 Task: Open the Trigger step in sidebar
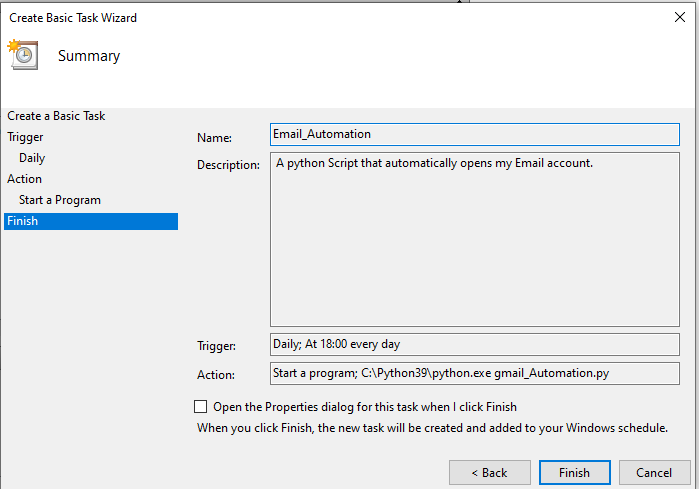pos(25,137)
